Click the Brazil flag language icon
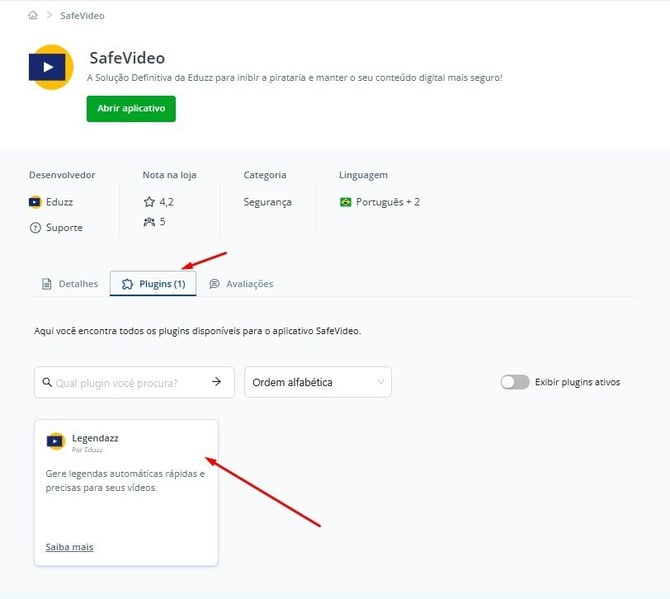 coord(346,202)
